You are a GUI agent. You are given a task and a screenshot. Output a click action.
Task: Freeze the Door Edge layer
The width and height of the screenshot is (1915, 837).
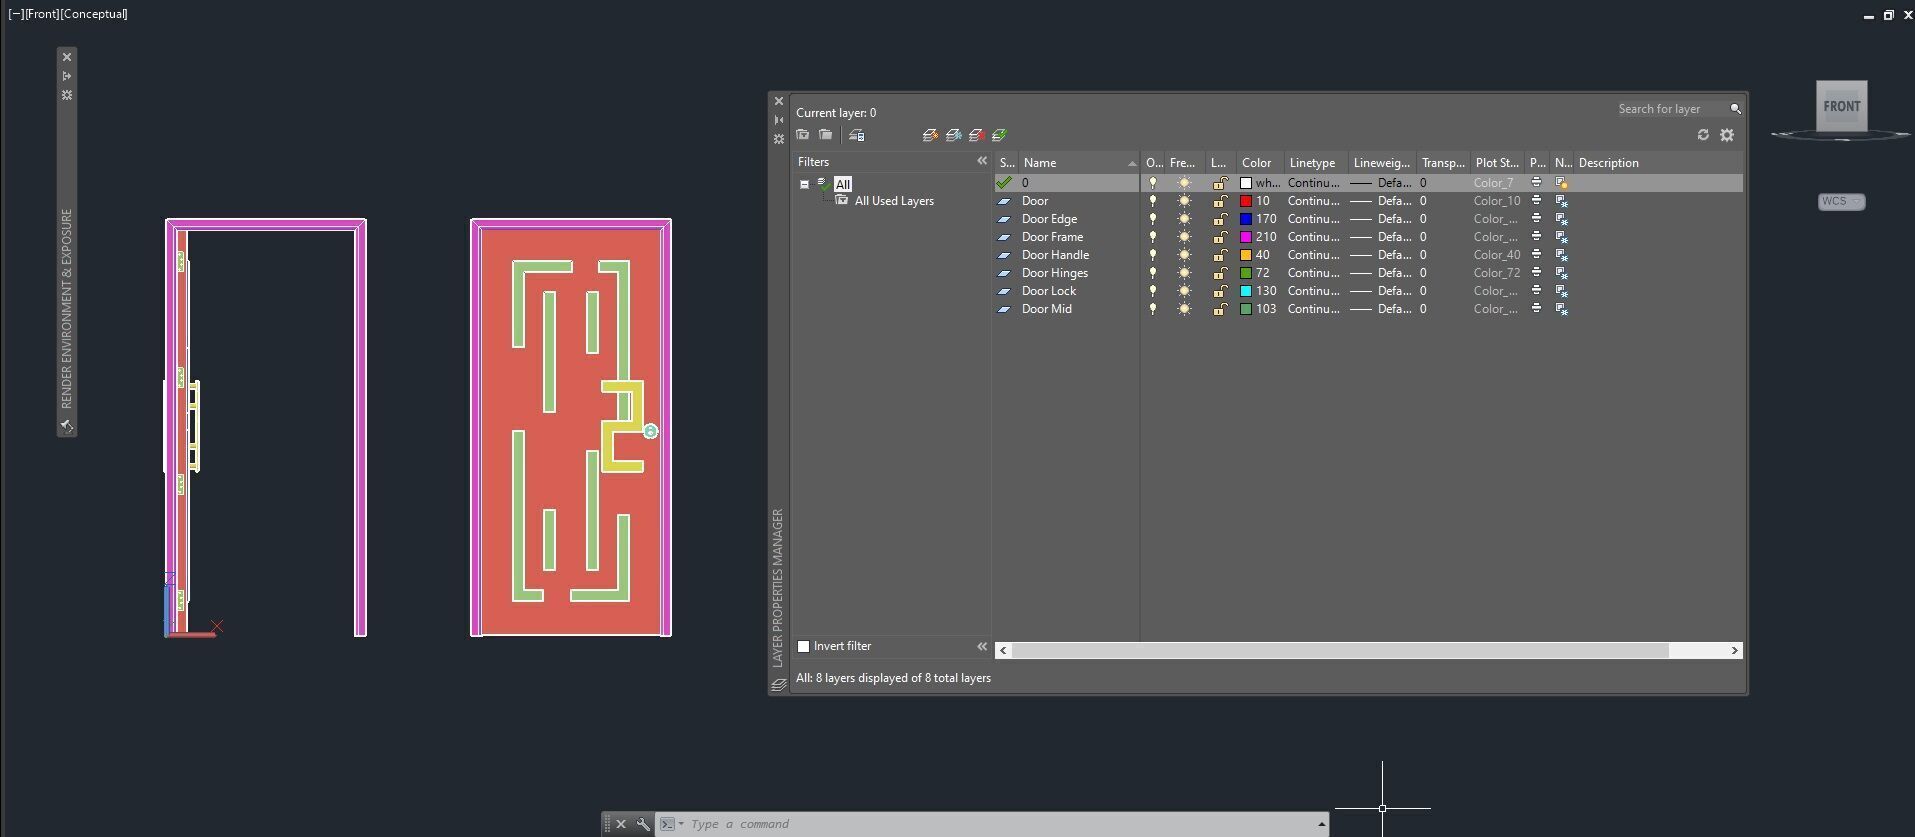click(x=1185, y=219)
